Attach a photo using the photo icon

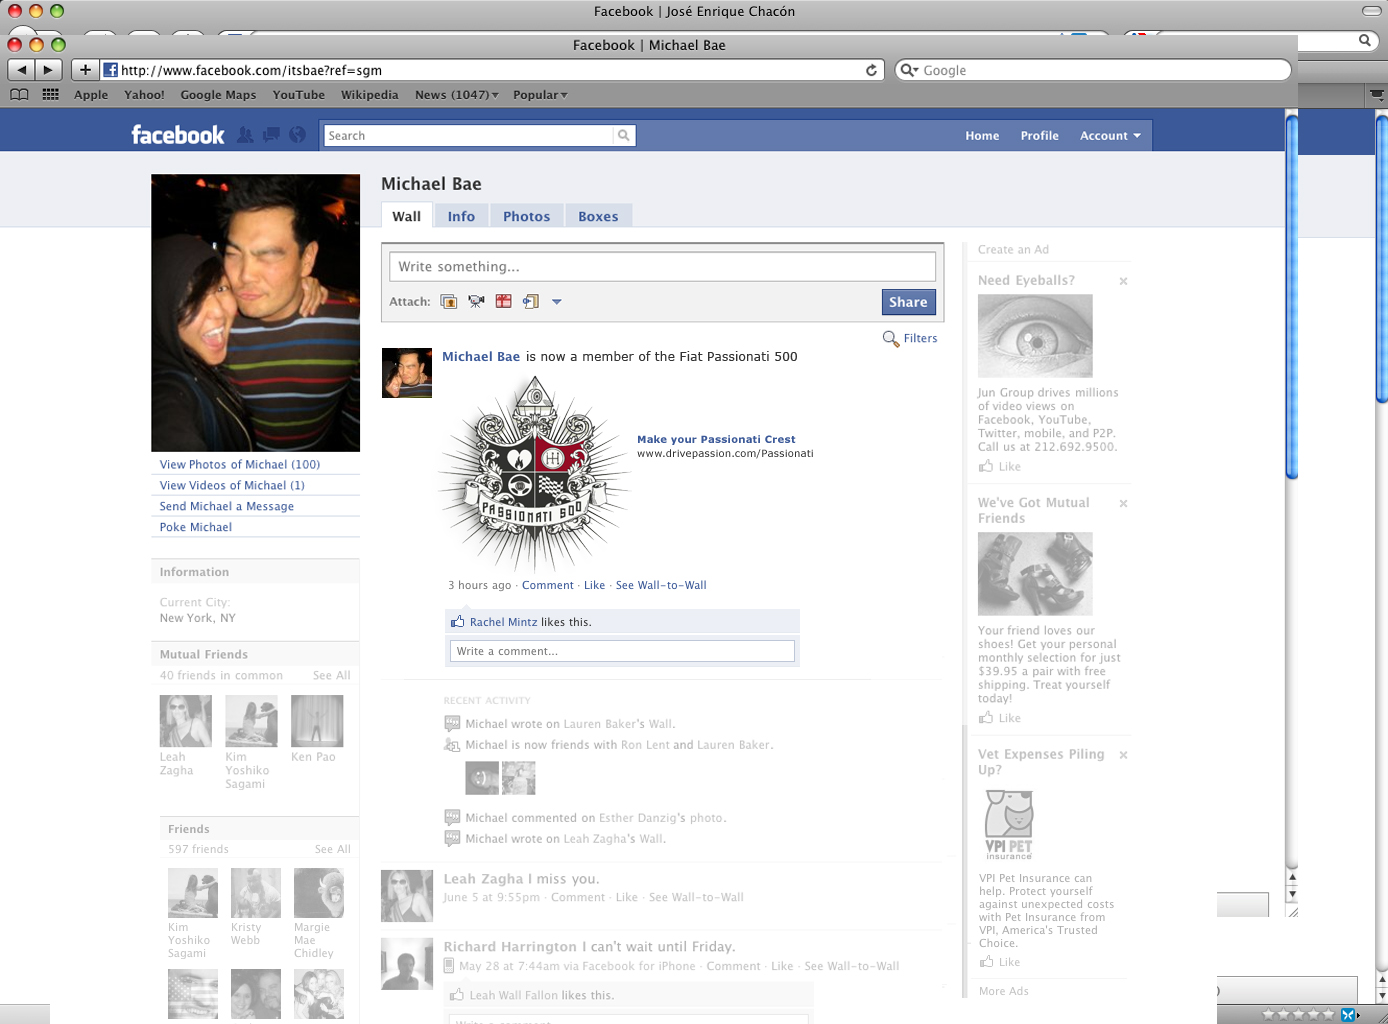tap(449, 302)
